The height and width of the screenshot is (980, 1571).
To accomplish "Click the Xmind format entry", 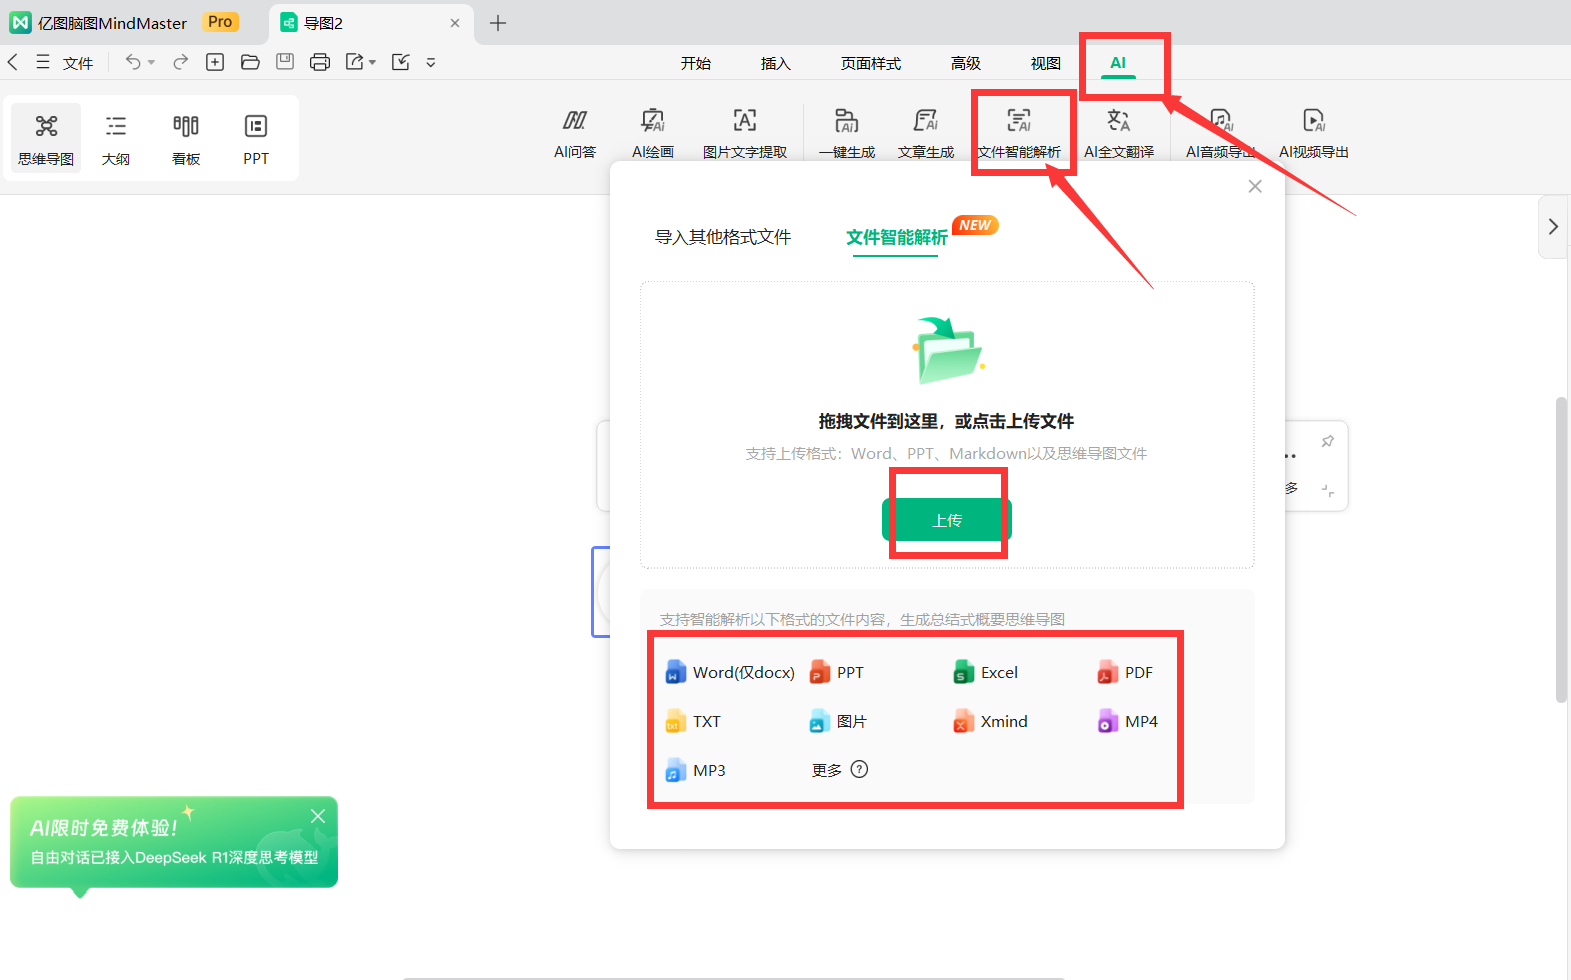I will pyautogui.click(x=990, y=721).
